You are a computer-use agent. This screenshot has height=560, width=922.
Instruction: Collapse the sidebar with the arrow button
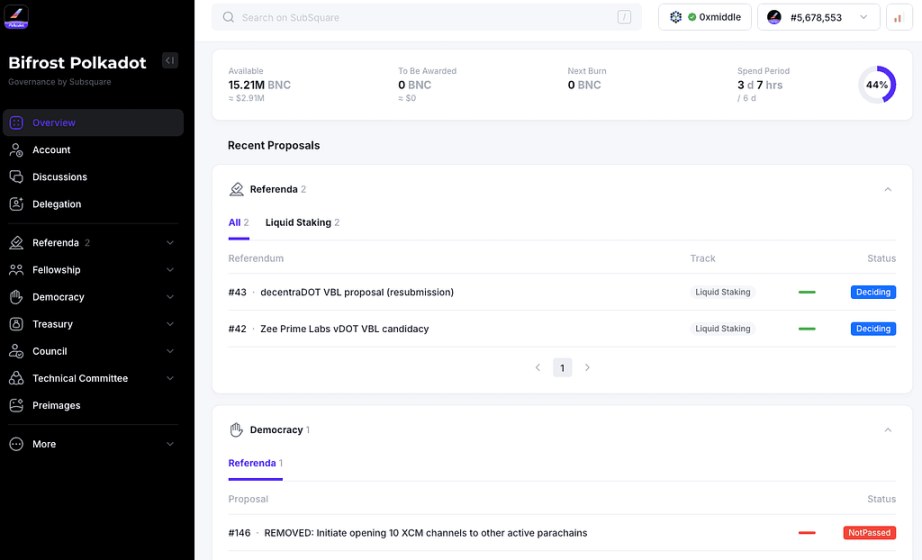coord(170,61)
